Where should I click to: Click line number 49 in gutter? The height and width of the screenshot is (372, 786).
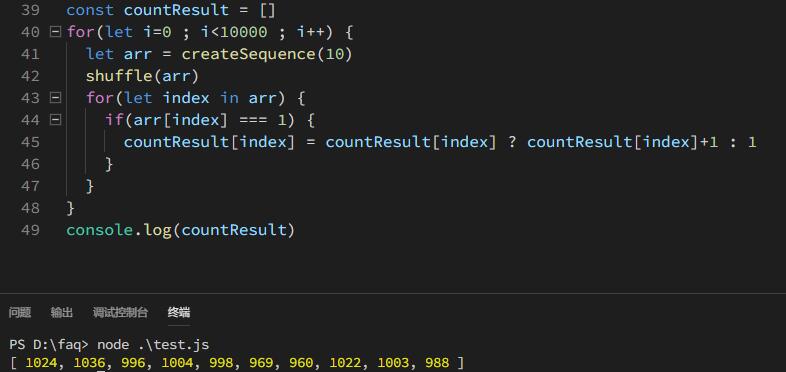click(31, 230)
